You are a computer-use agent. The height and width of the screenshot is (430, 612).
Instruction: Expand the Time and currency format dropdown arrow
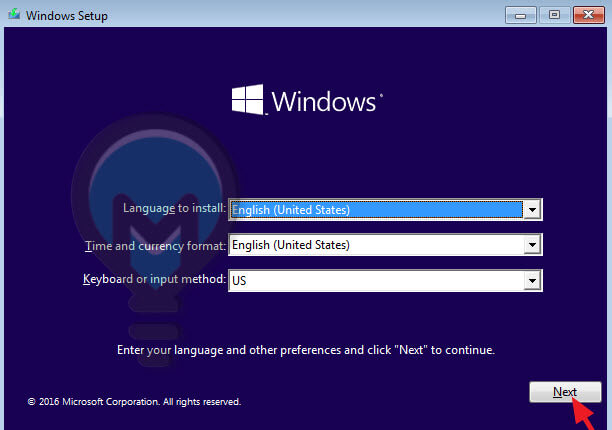point(532,245)
